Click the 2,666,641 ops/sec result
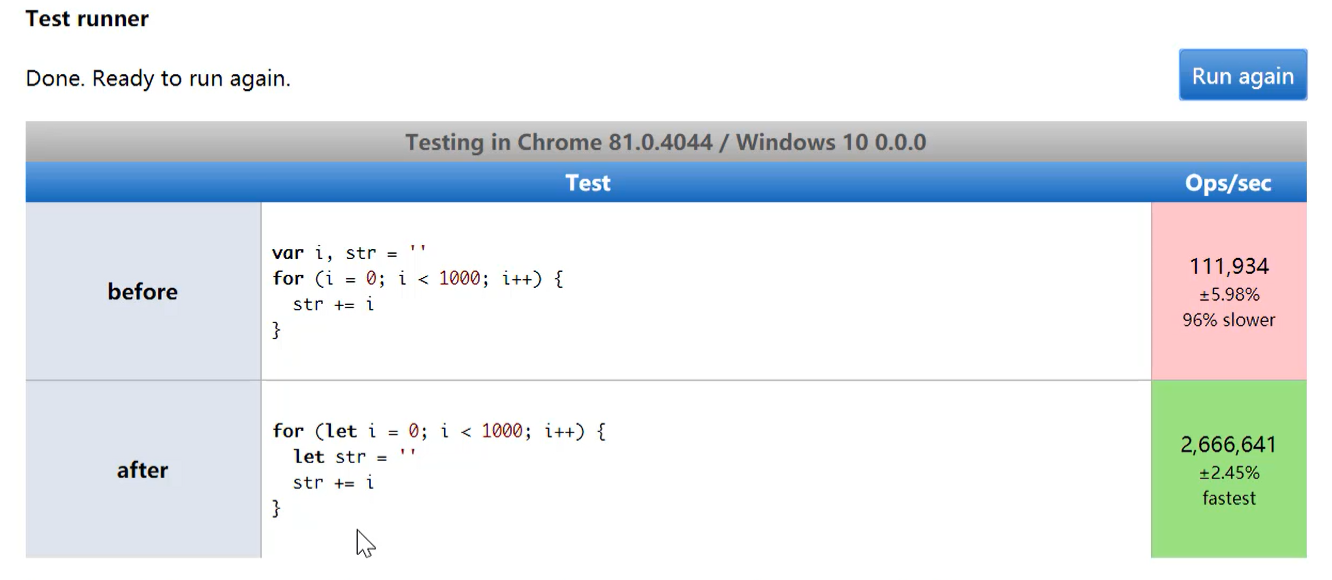This screenshot has height=580, width=1332. pos(1228,445)
